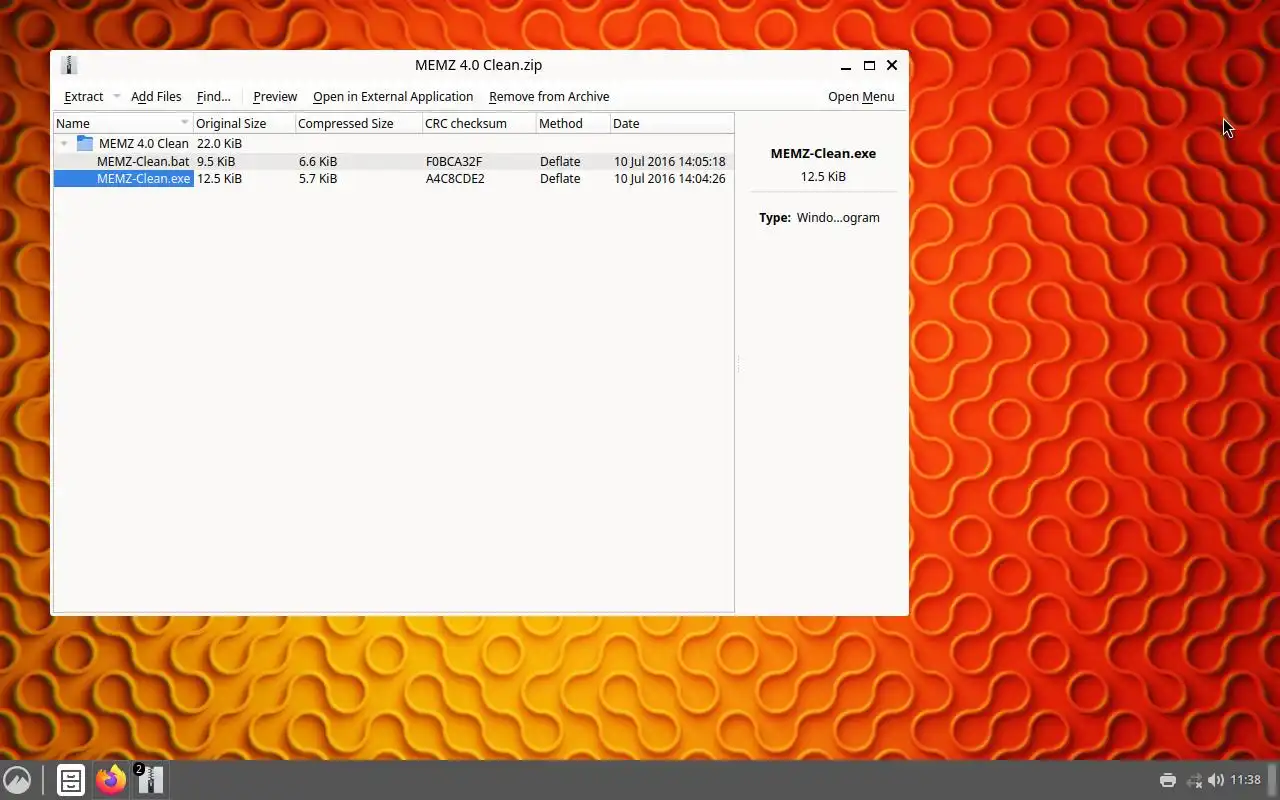Image resolution: width=1280 pixels, height=800 pixels.
Task: Click Open in External Application
Action: 393,97
